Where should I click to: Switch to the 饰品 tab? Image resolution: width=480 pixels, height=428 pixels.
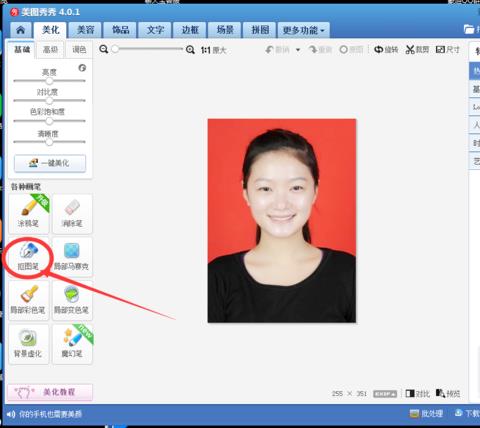[120, 30]
